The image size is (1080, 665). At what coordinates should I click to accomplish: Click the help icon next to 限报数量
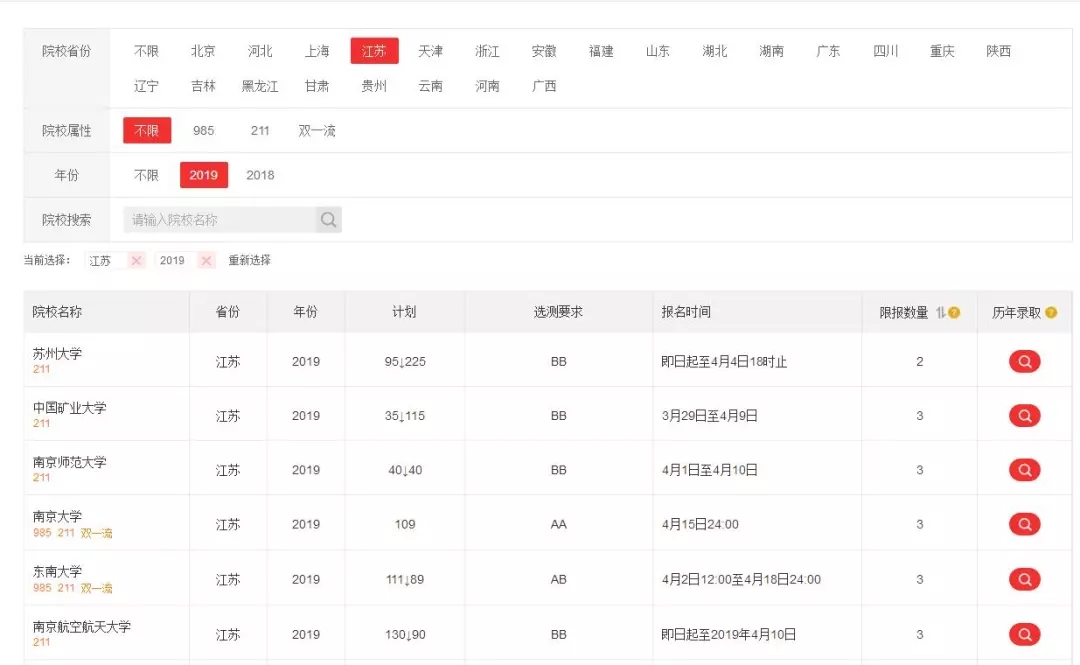coord(954,313)
